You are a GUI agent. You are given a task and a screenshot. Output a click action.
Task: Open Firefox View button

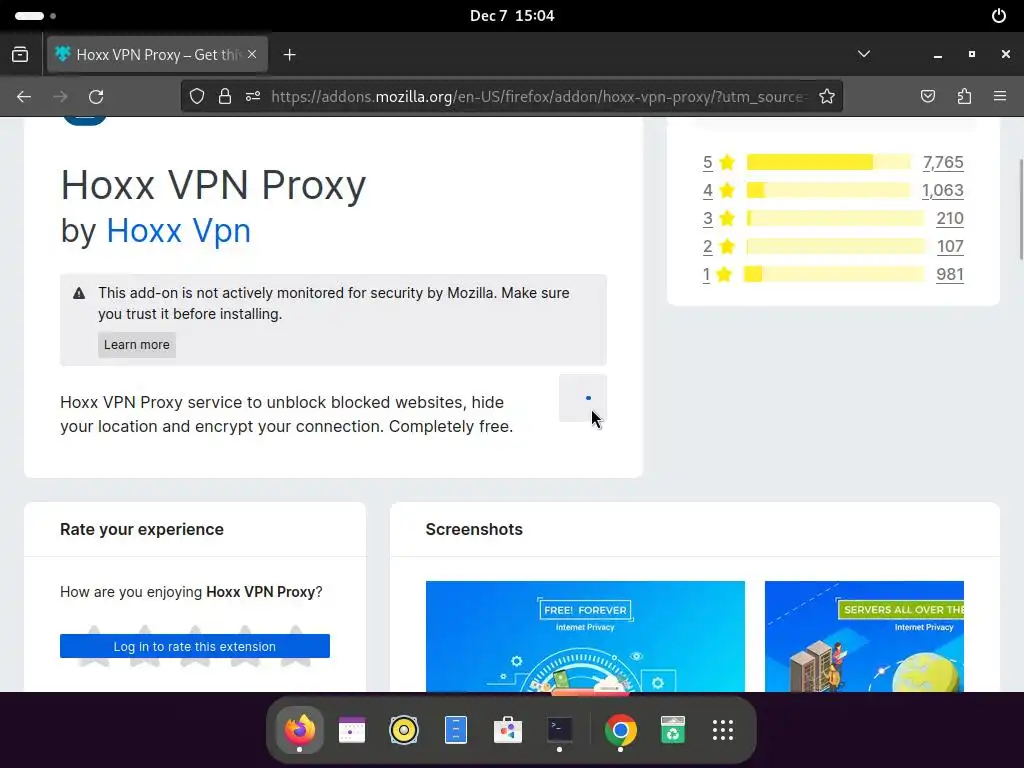(x=20, y=55)
